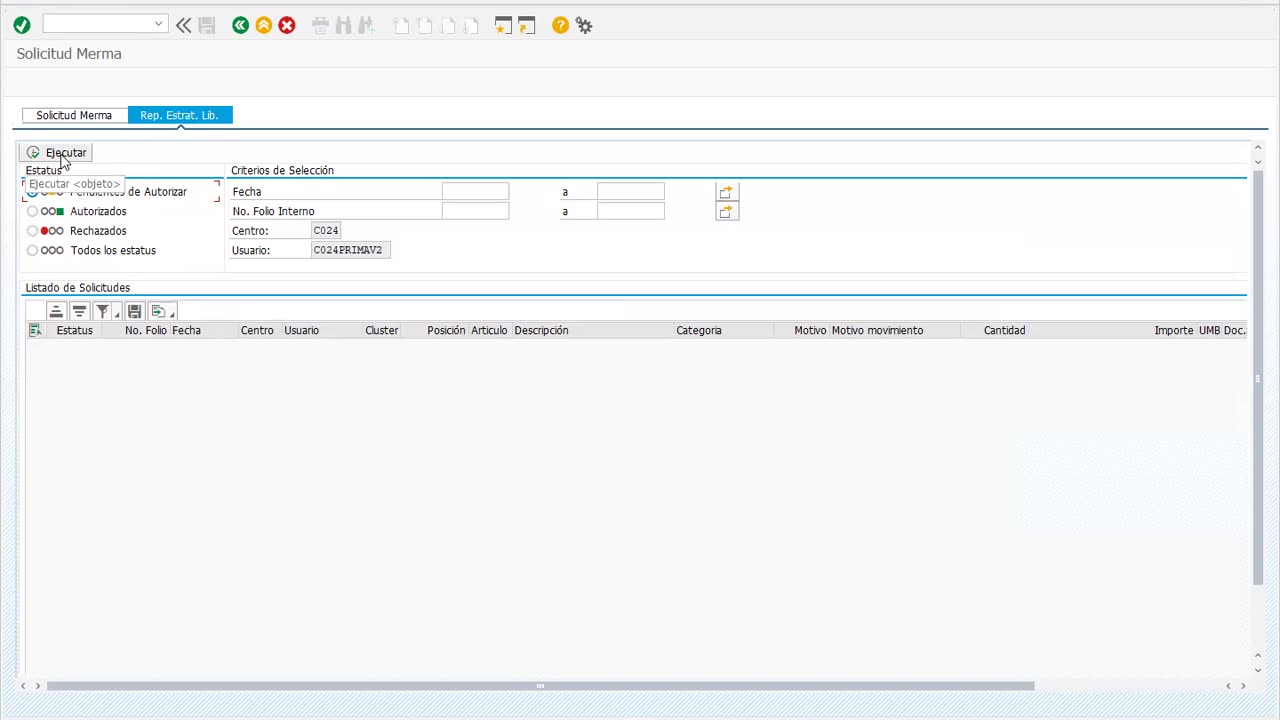The image size is (1280, 720).
Task: Click the green Enter checkmark icon
Action: (22, 25)
